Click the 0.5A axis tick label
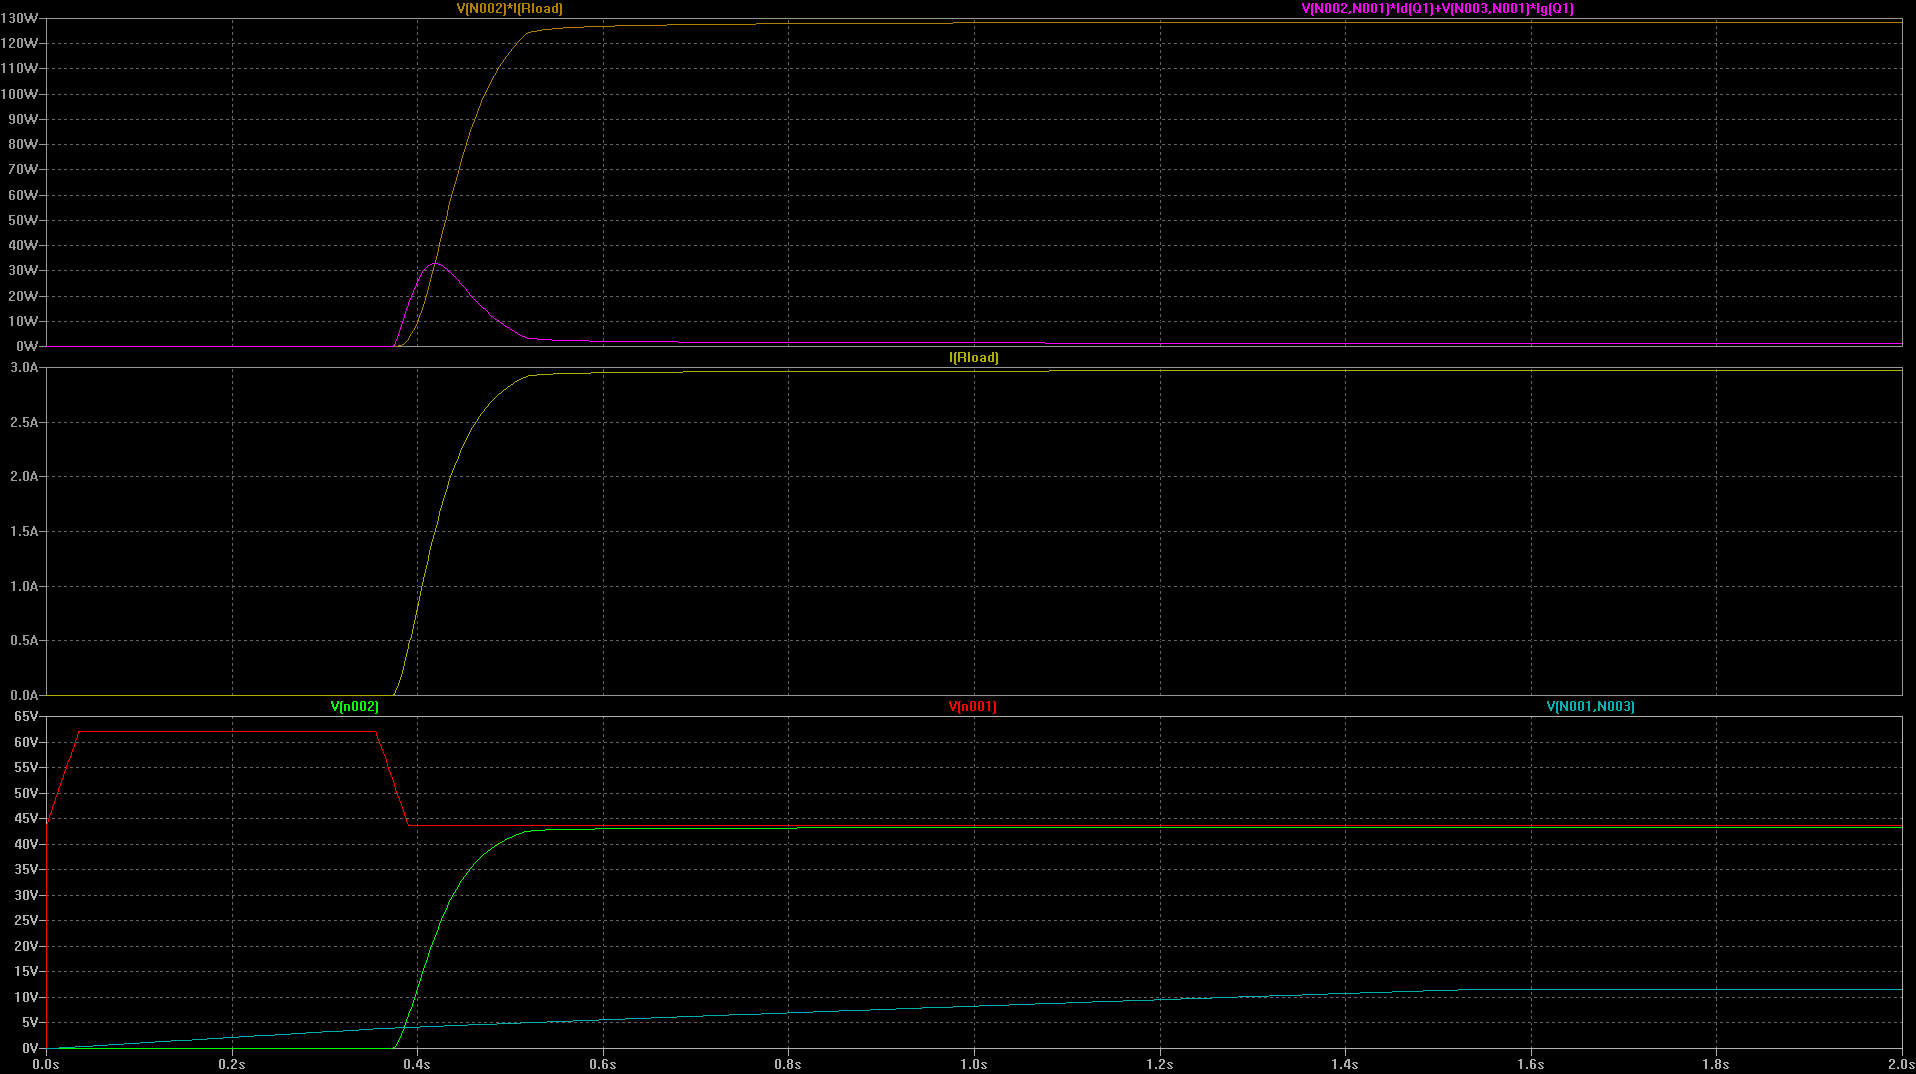This screenshot has width=1916, height=1074. point(24,640)
